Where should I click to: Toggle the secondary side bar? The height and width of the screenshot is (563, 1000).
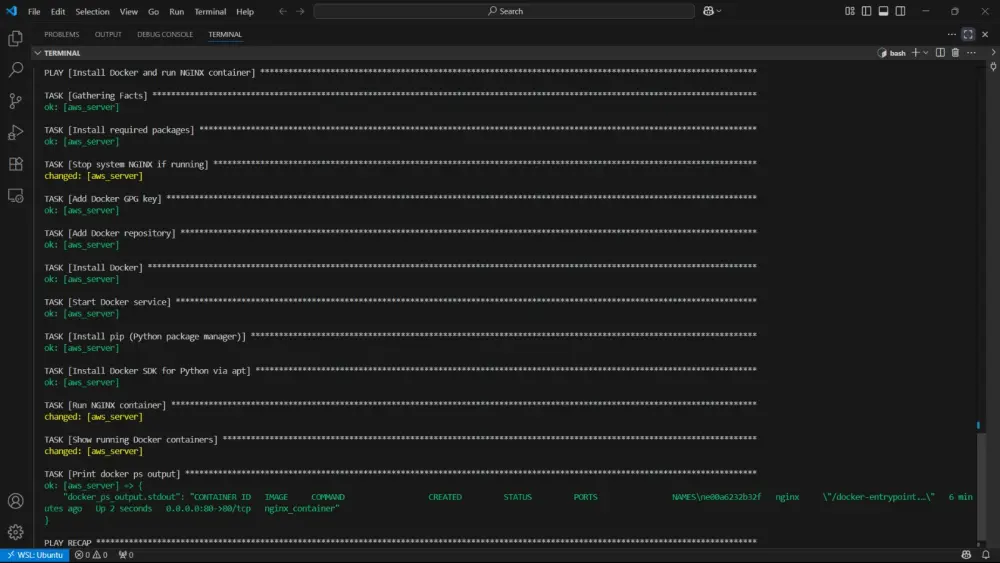[x=901, y=11]
